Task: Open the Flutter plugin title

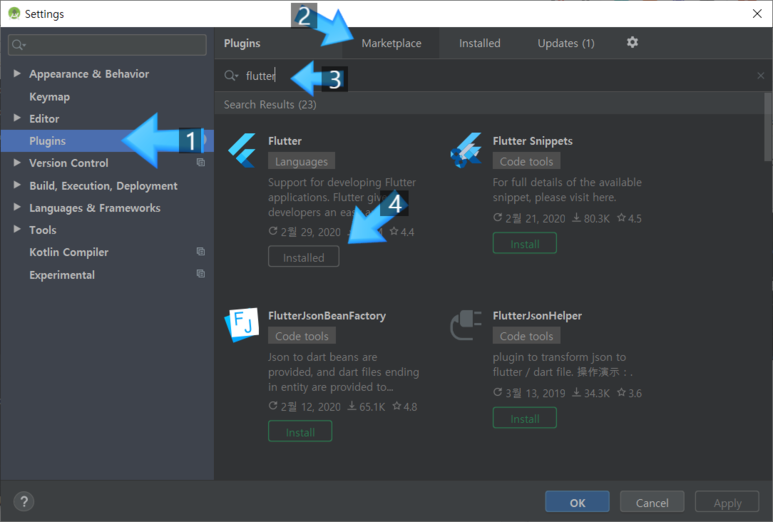Action: coord(284,140)
